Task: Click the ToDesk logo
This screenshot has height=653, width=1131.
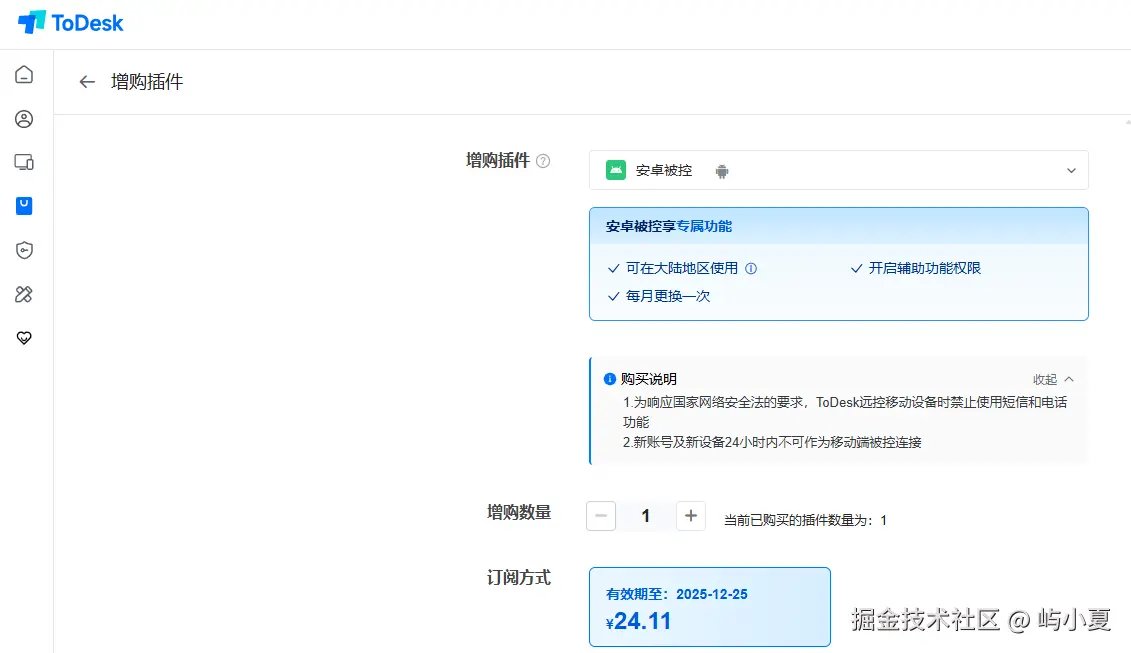Action: point(71,22)
